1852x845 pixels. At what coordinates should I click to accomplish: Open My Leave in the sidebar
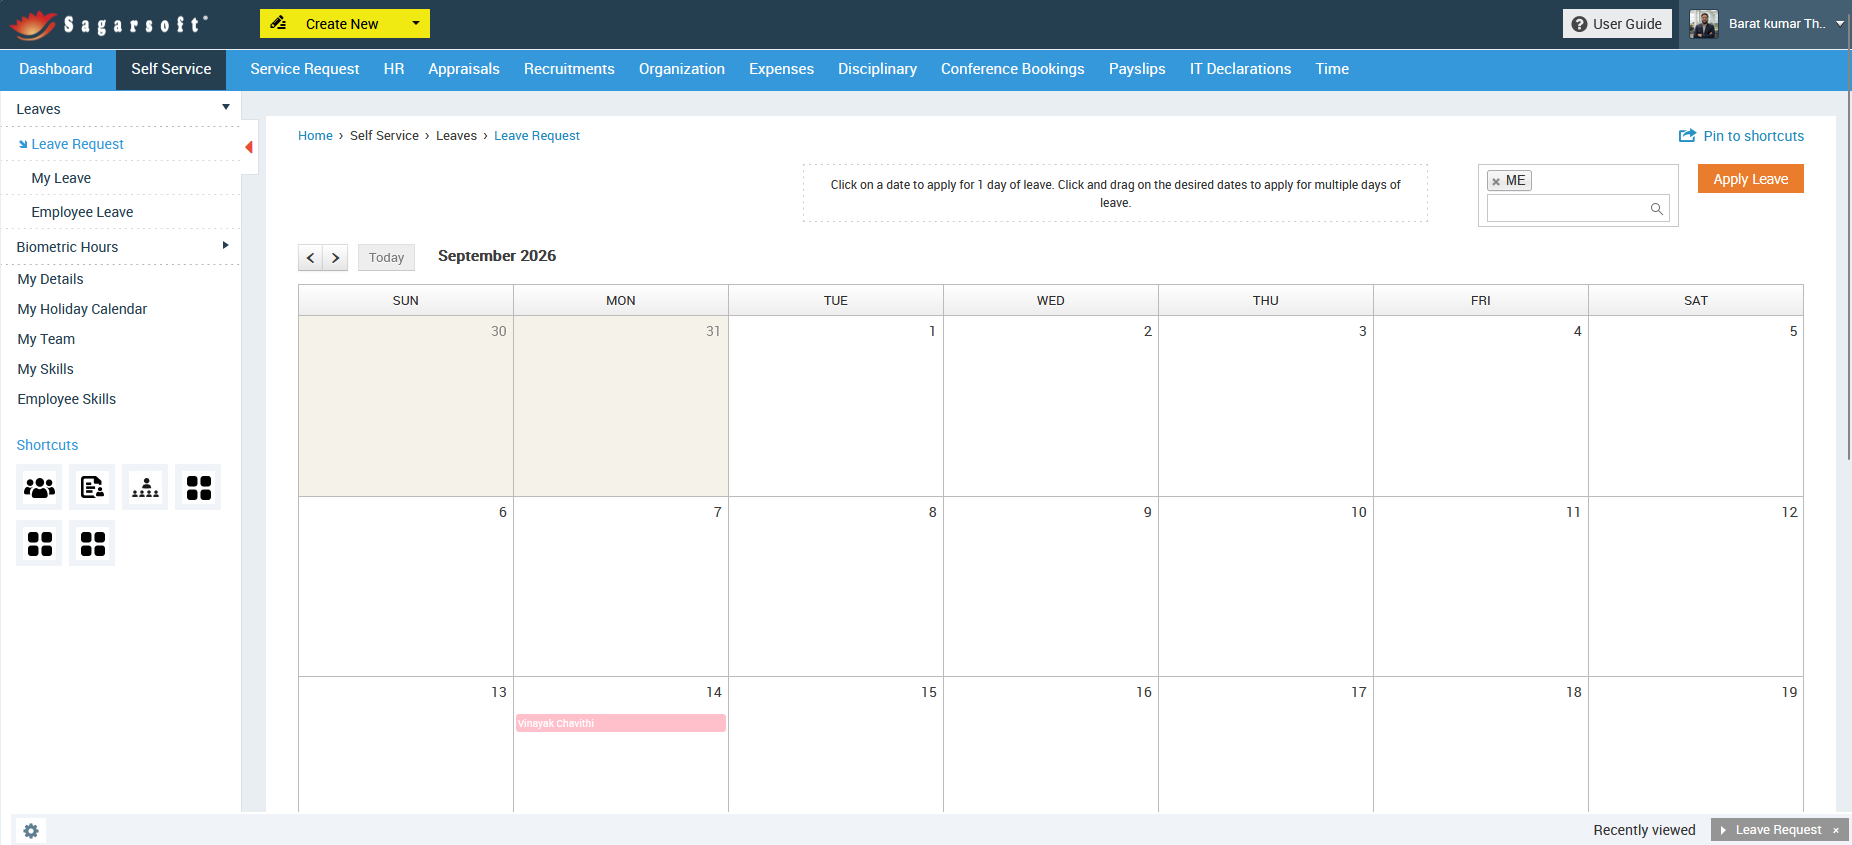click(61, 178)
